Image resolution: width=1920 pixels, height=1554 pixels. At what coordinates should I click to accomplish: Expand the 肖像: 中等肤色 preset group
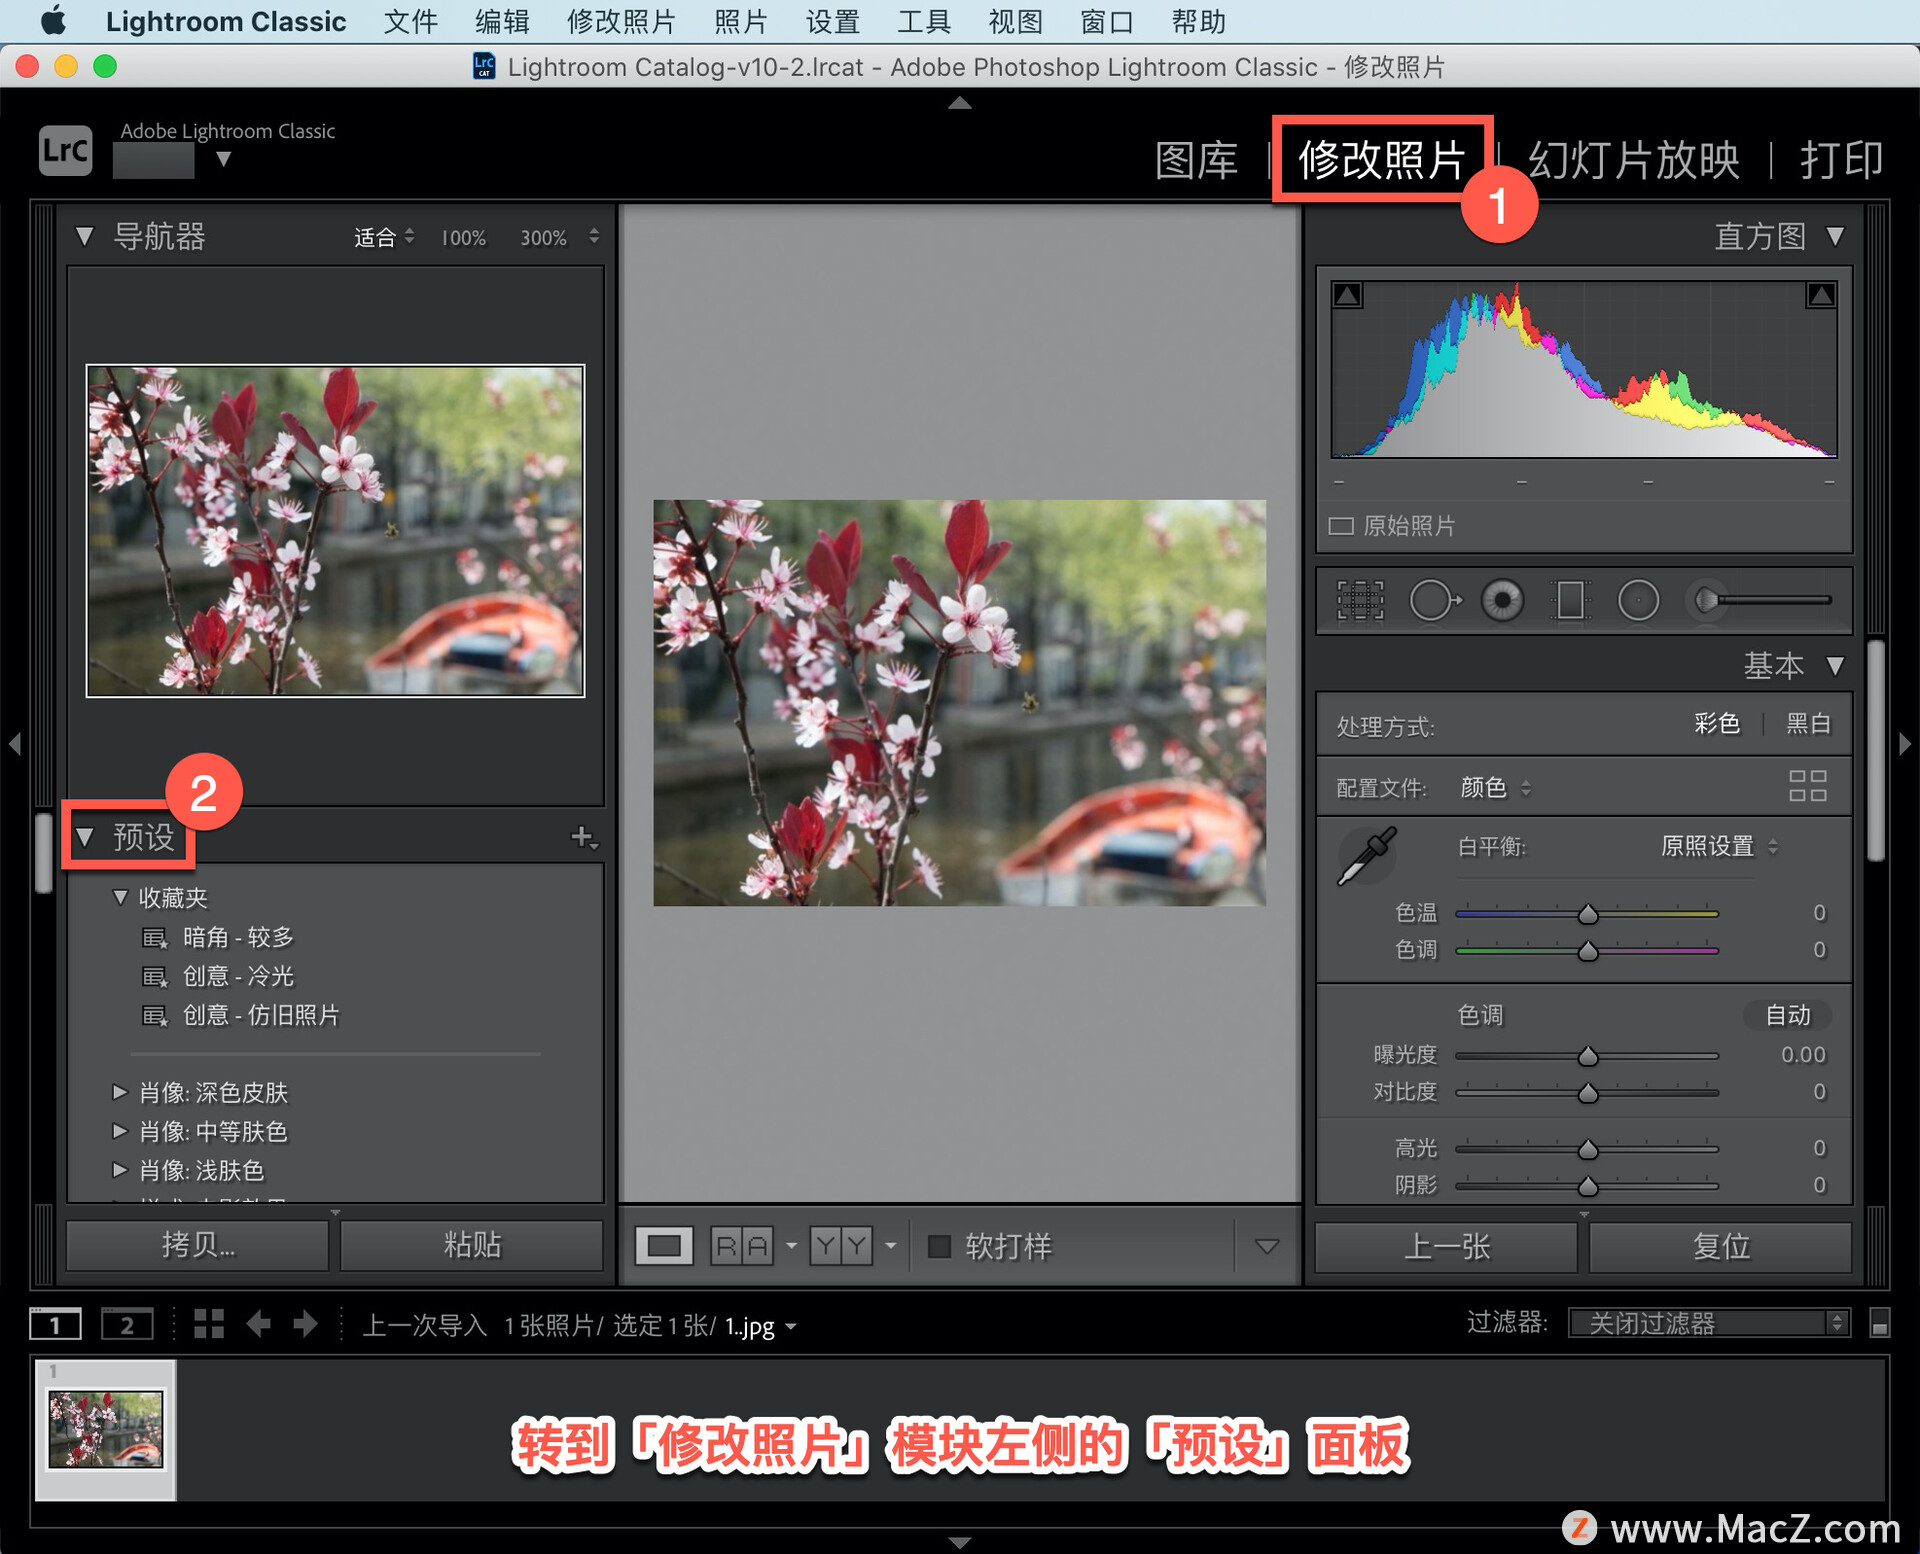120,1131
